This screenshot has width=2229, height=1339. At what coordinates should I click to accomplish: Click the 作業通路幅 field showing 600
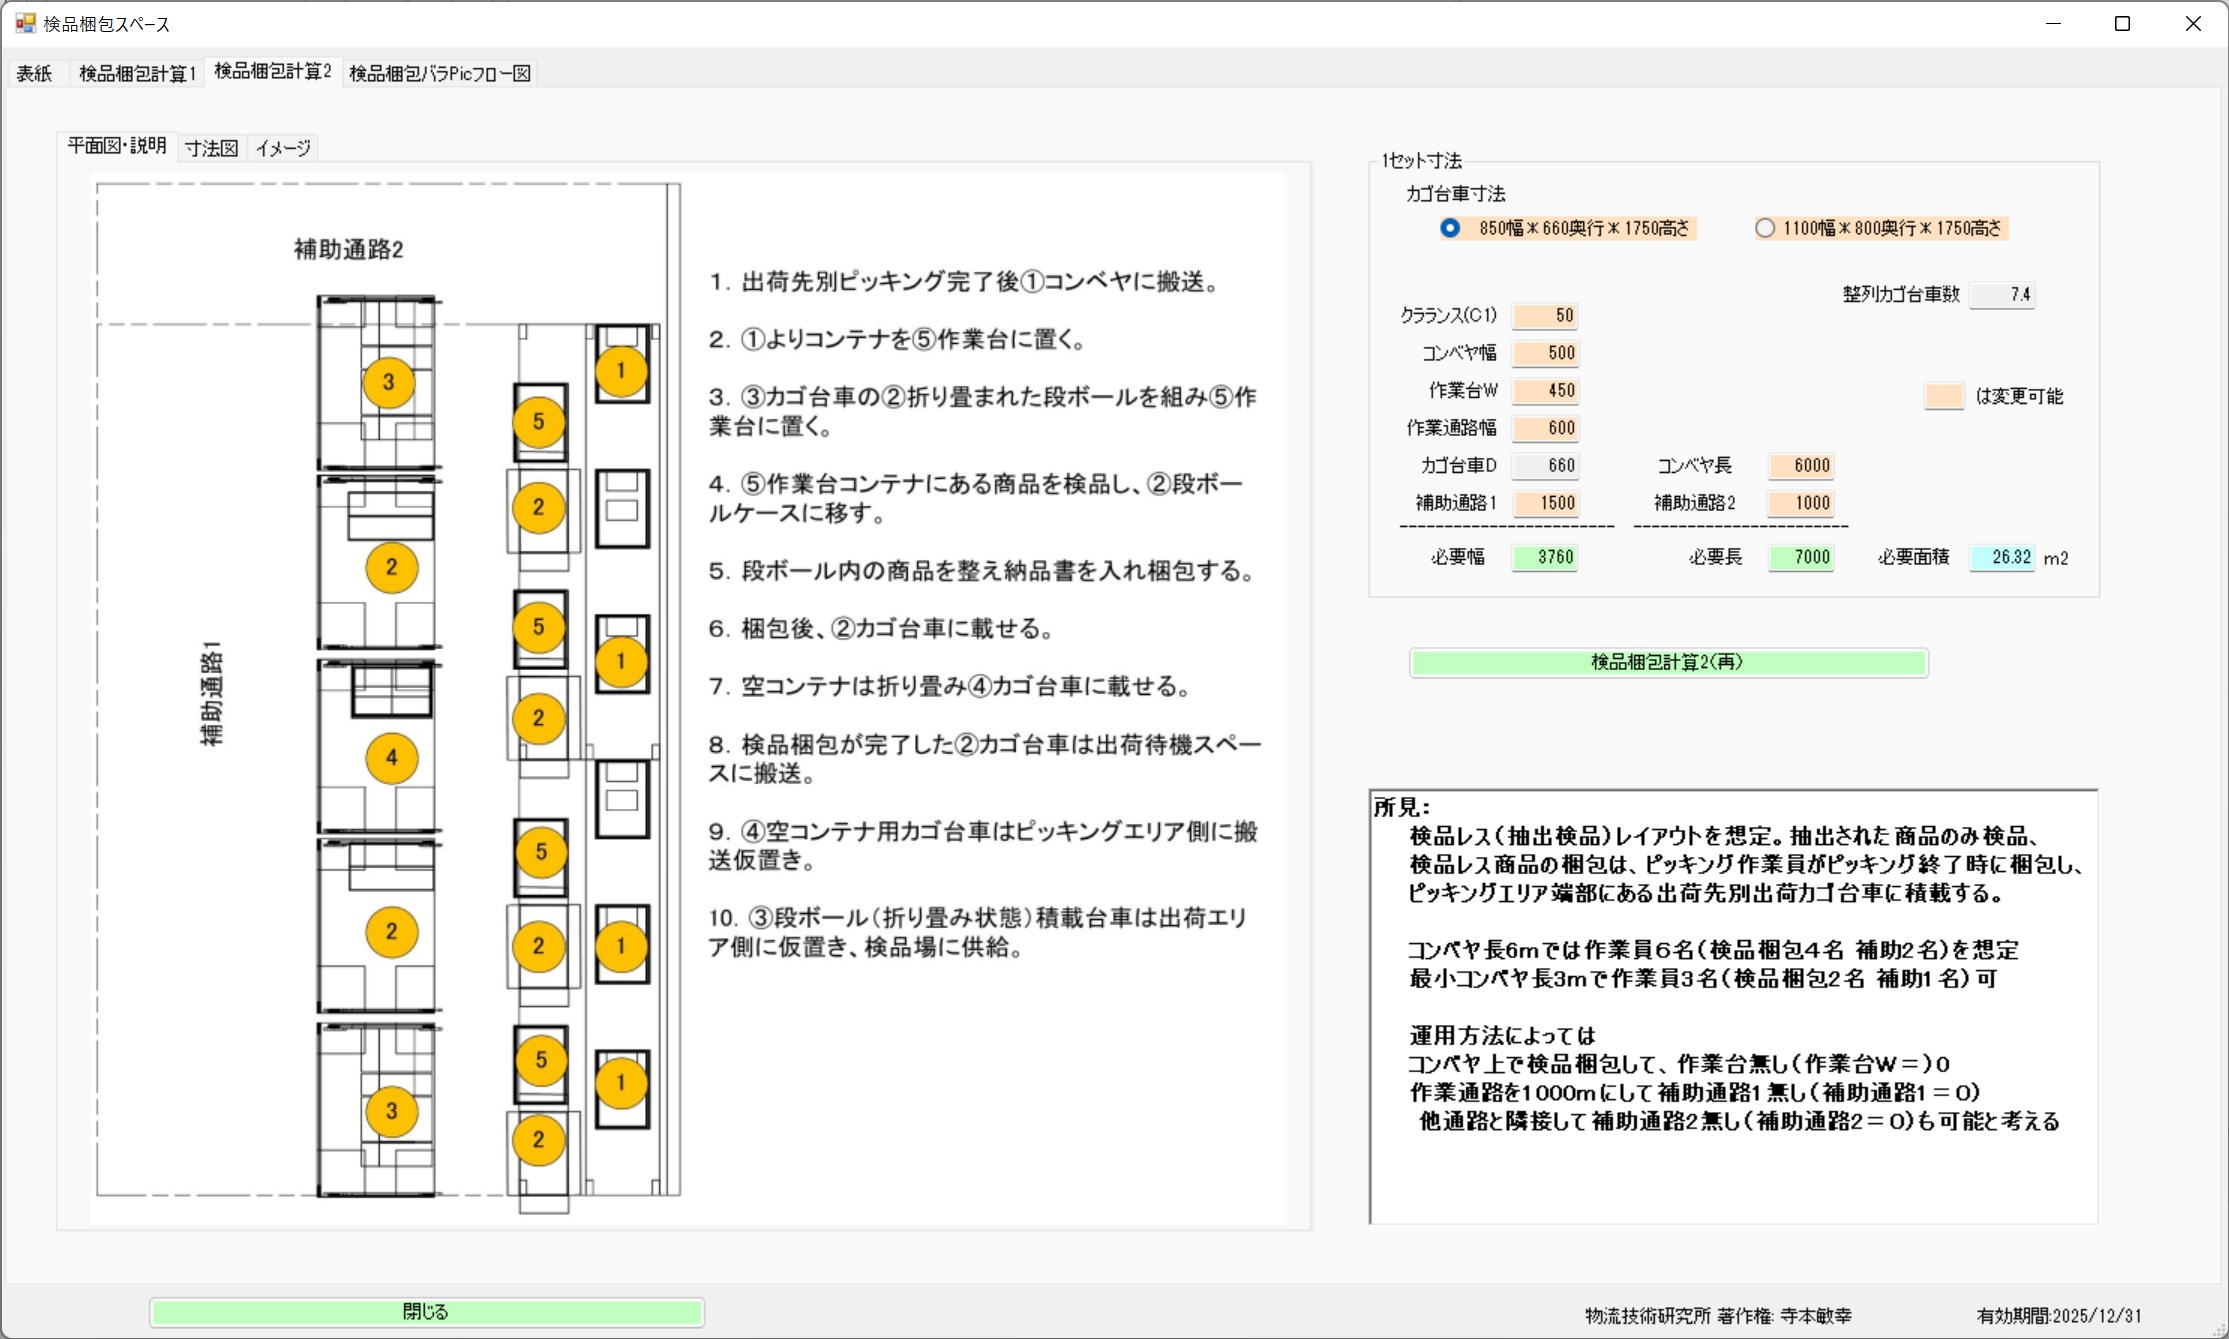(1545, 428)
